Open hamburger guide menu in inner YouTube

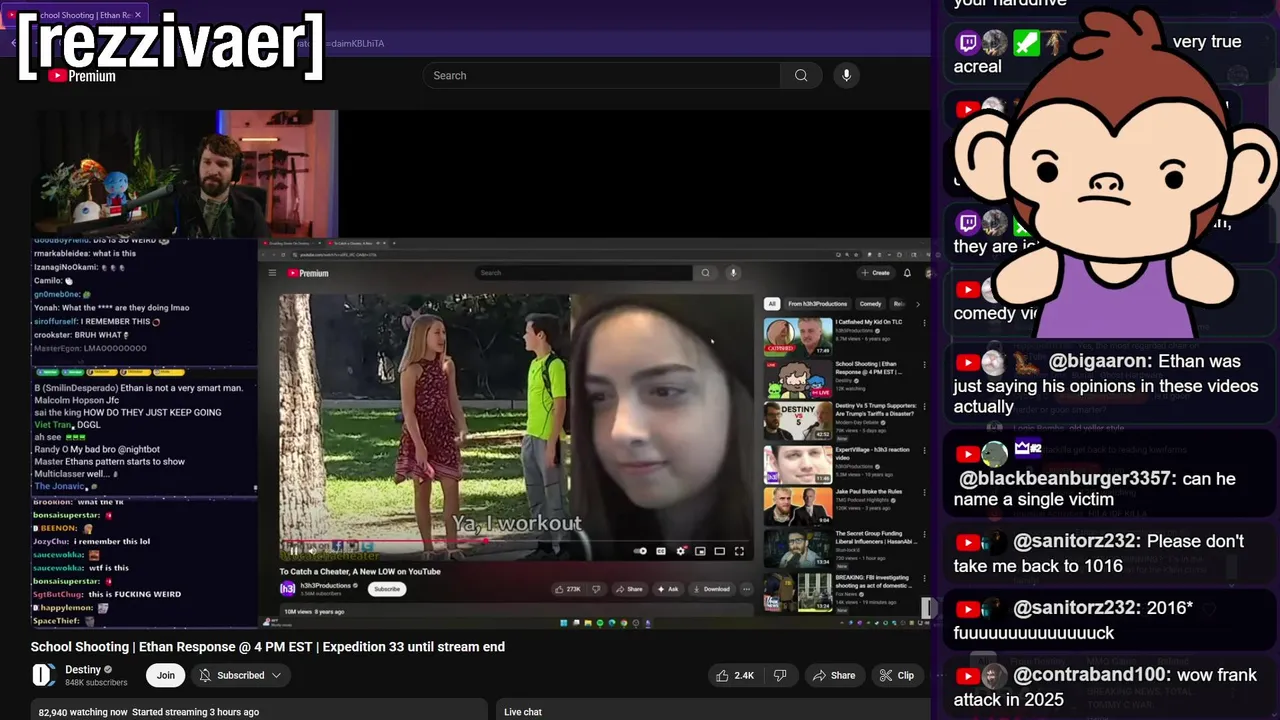(272, 273)
